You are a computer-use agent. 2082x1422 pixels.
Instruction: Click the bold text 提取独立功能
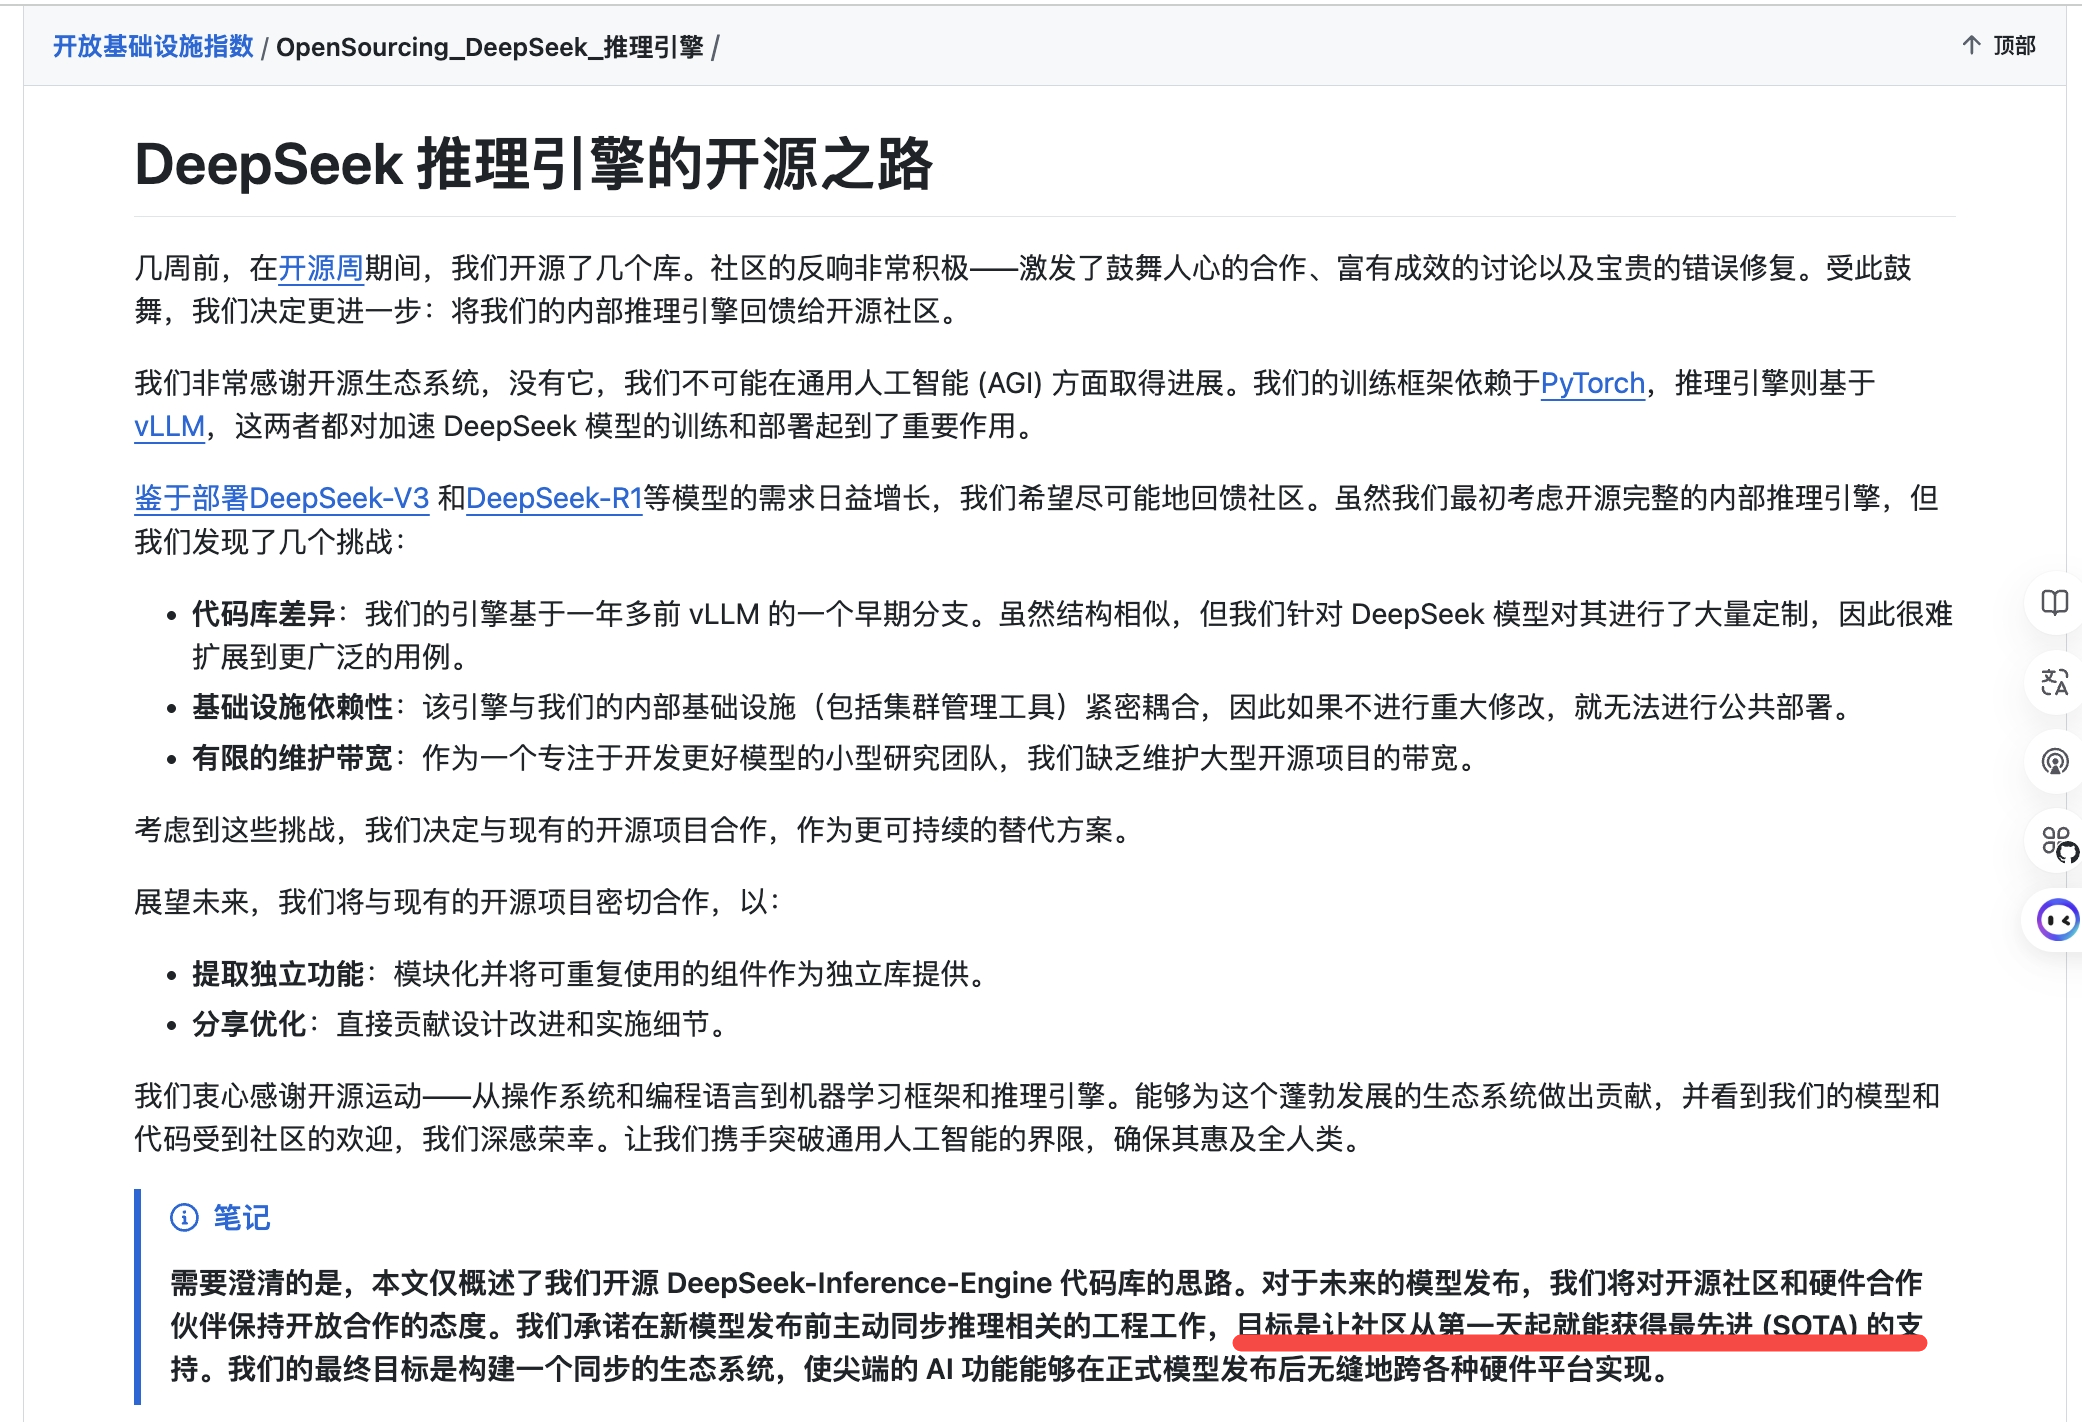coord(278,973)
